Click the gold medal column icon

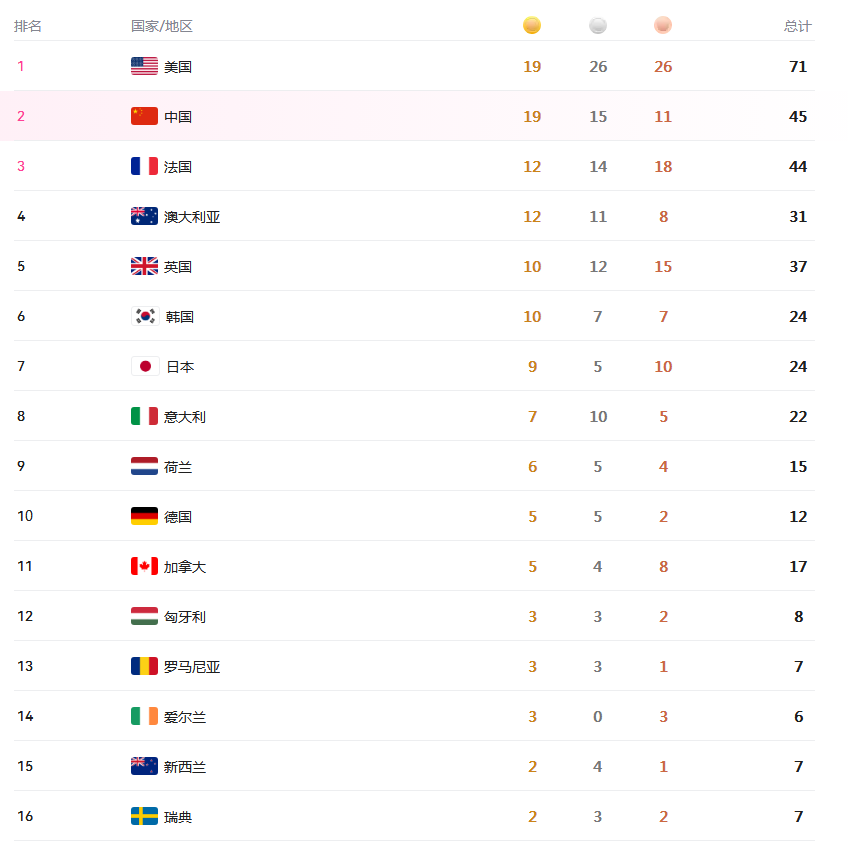[x=532, y=25]
